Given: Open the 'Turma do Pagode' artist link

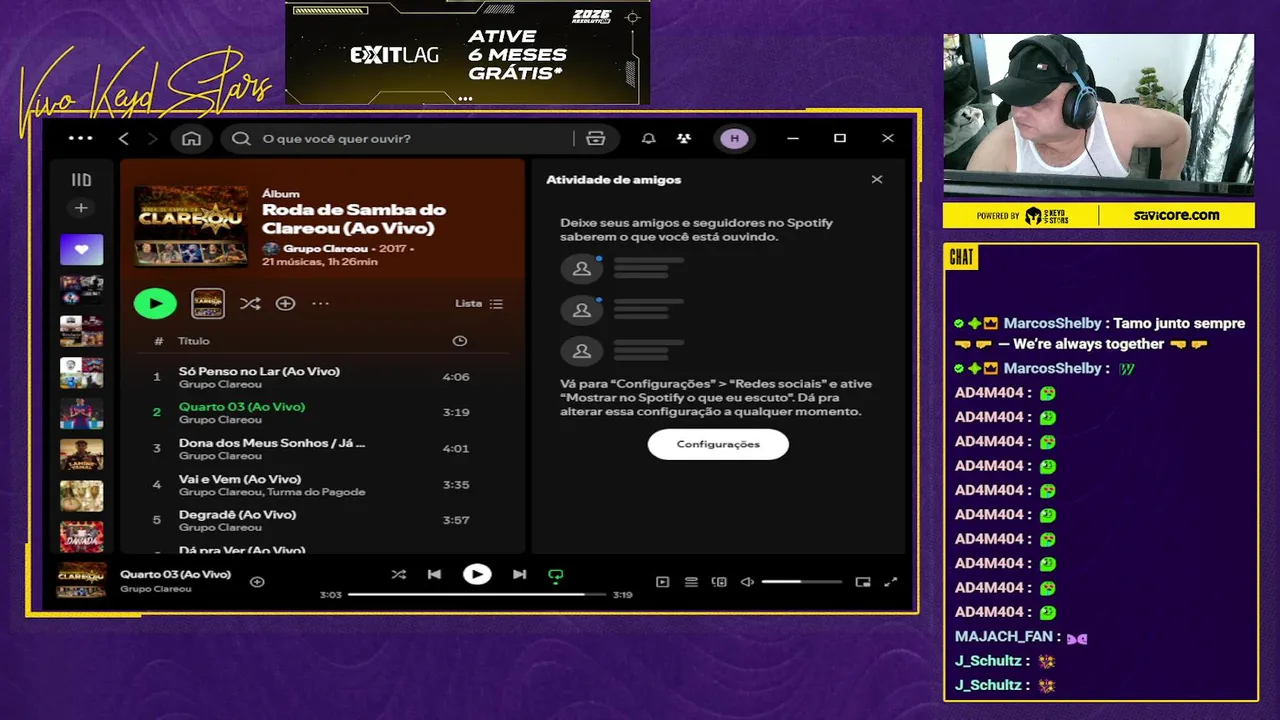Looking at the screenshot, I should (316, 492).
